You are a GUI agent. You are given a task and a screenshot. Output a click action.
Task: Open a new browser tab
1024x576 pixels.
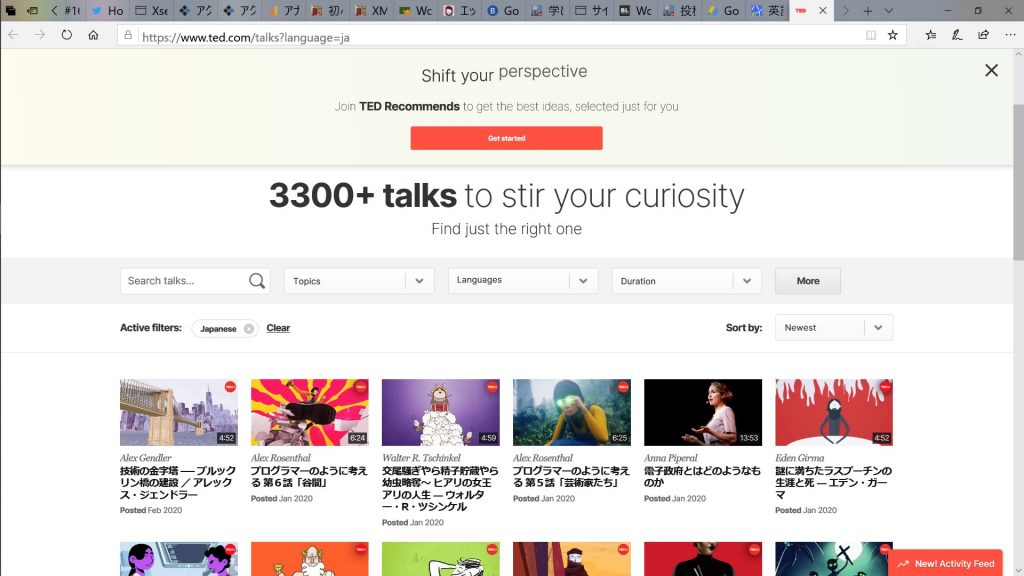(x=867, y=10)
